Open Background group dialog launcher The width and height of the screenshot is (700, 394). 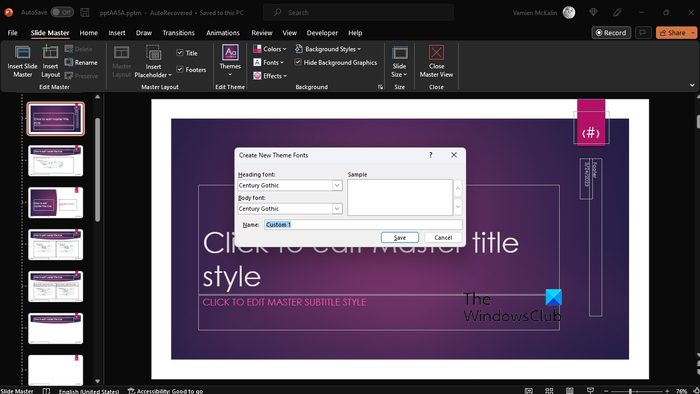(x=380, y=87)
